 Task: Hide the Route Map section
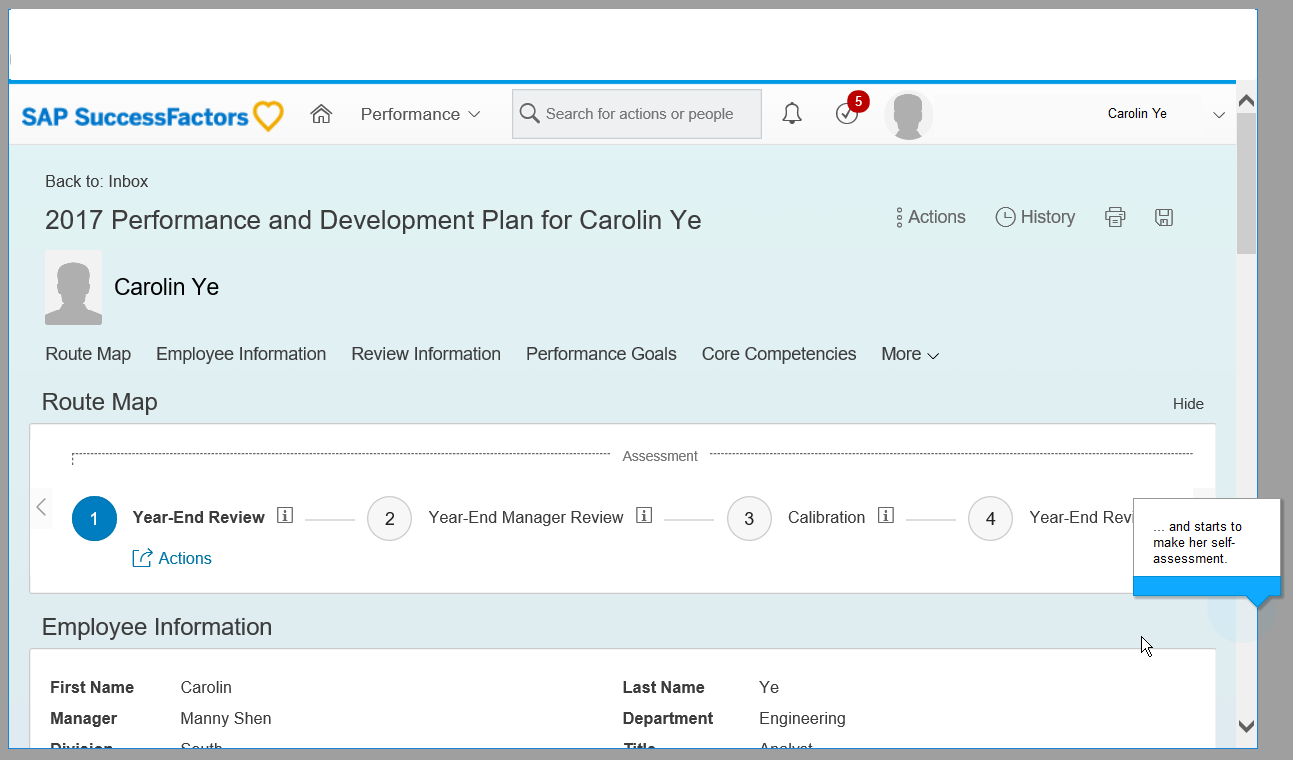pyautogui.click(x=1188, y=404)
